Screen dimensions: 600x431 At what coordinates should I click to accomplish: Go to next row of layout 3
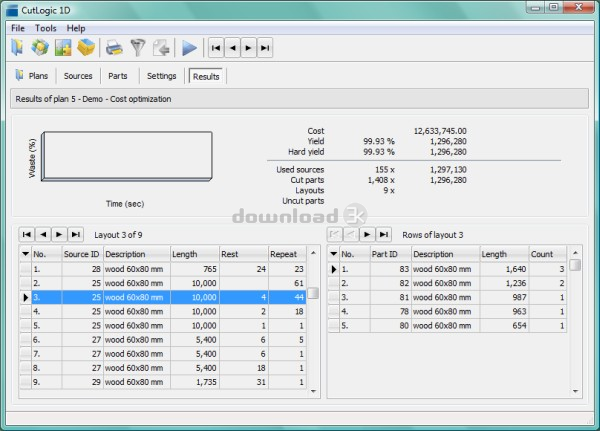coord(367,234)
